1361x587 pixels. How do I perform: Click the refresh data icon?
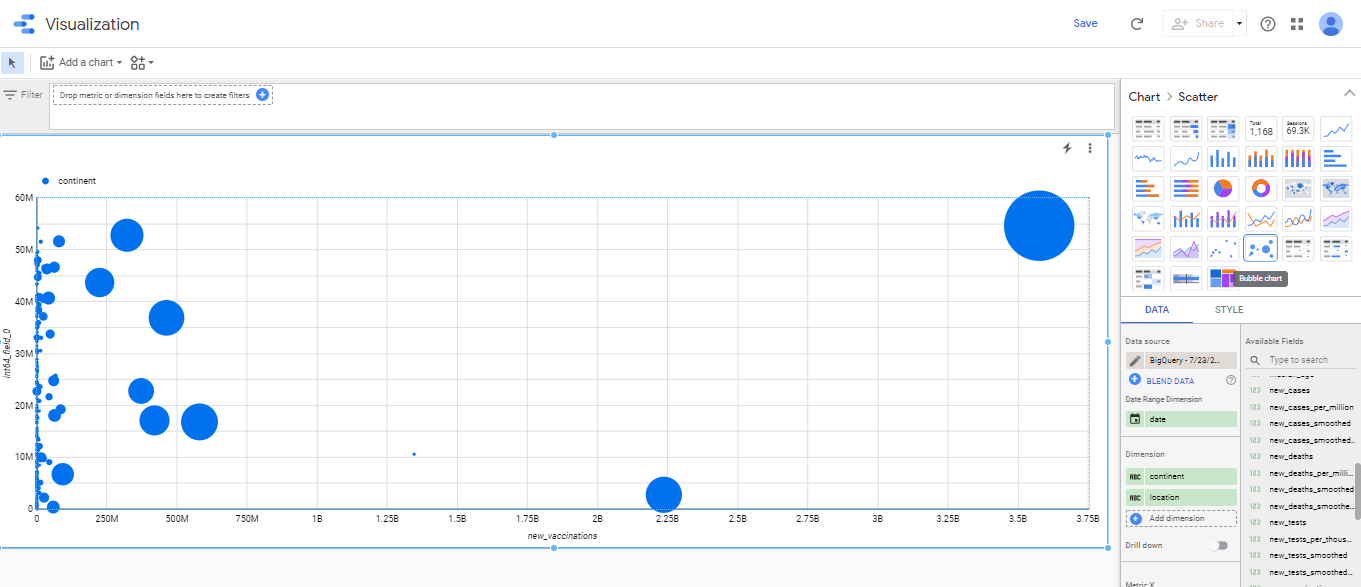[1137, 24]
